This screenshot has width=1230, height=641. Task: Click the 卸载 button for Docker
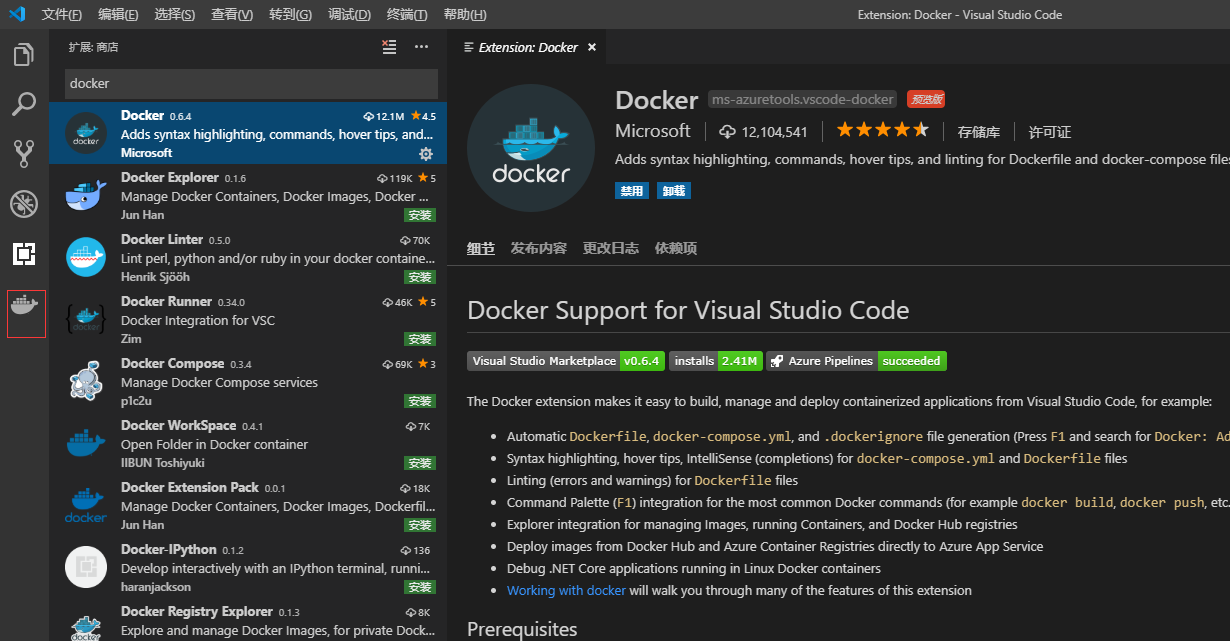click(x=674, y=190)
